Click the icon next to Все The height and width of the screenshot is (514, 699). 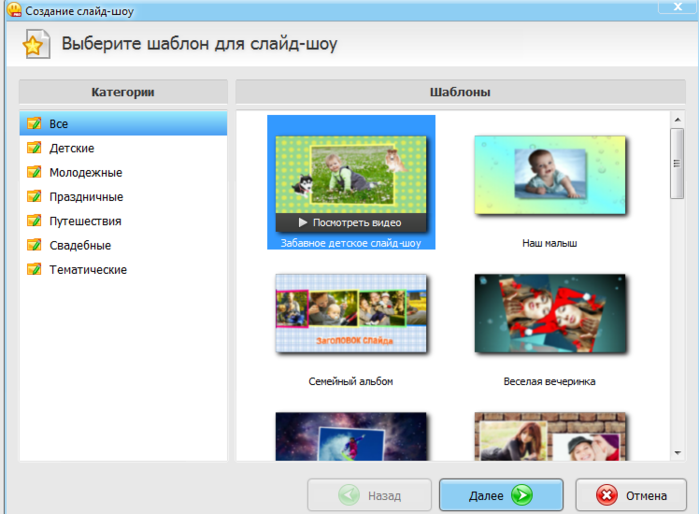(34, 123)
